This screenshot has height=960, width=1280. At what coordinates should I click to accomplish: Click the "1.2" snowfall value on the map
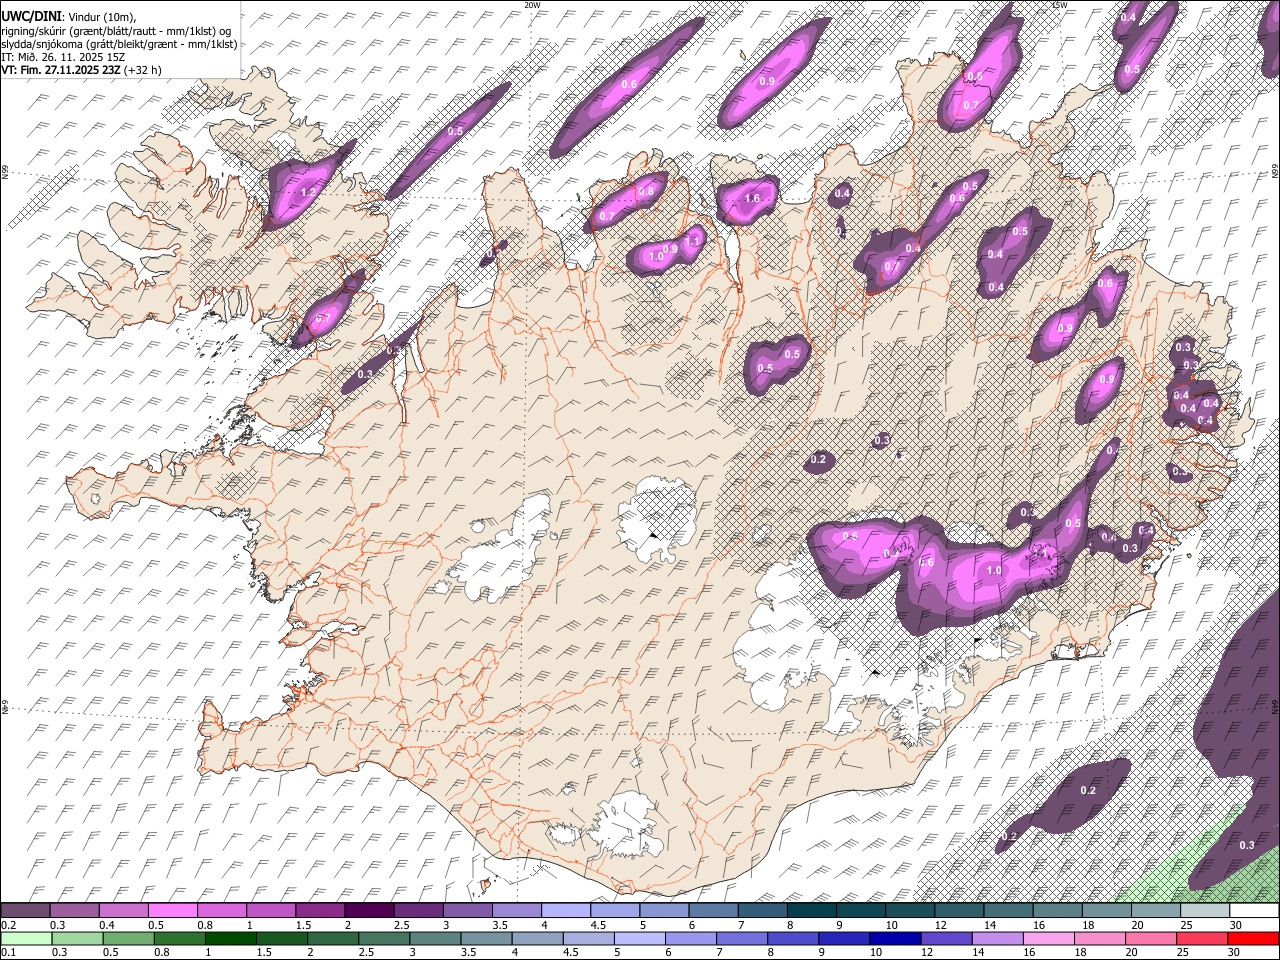click(308, 192)
